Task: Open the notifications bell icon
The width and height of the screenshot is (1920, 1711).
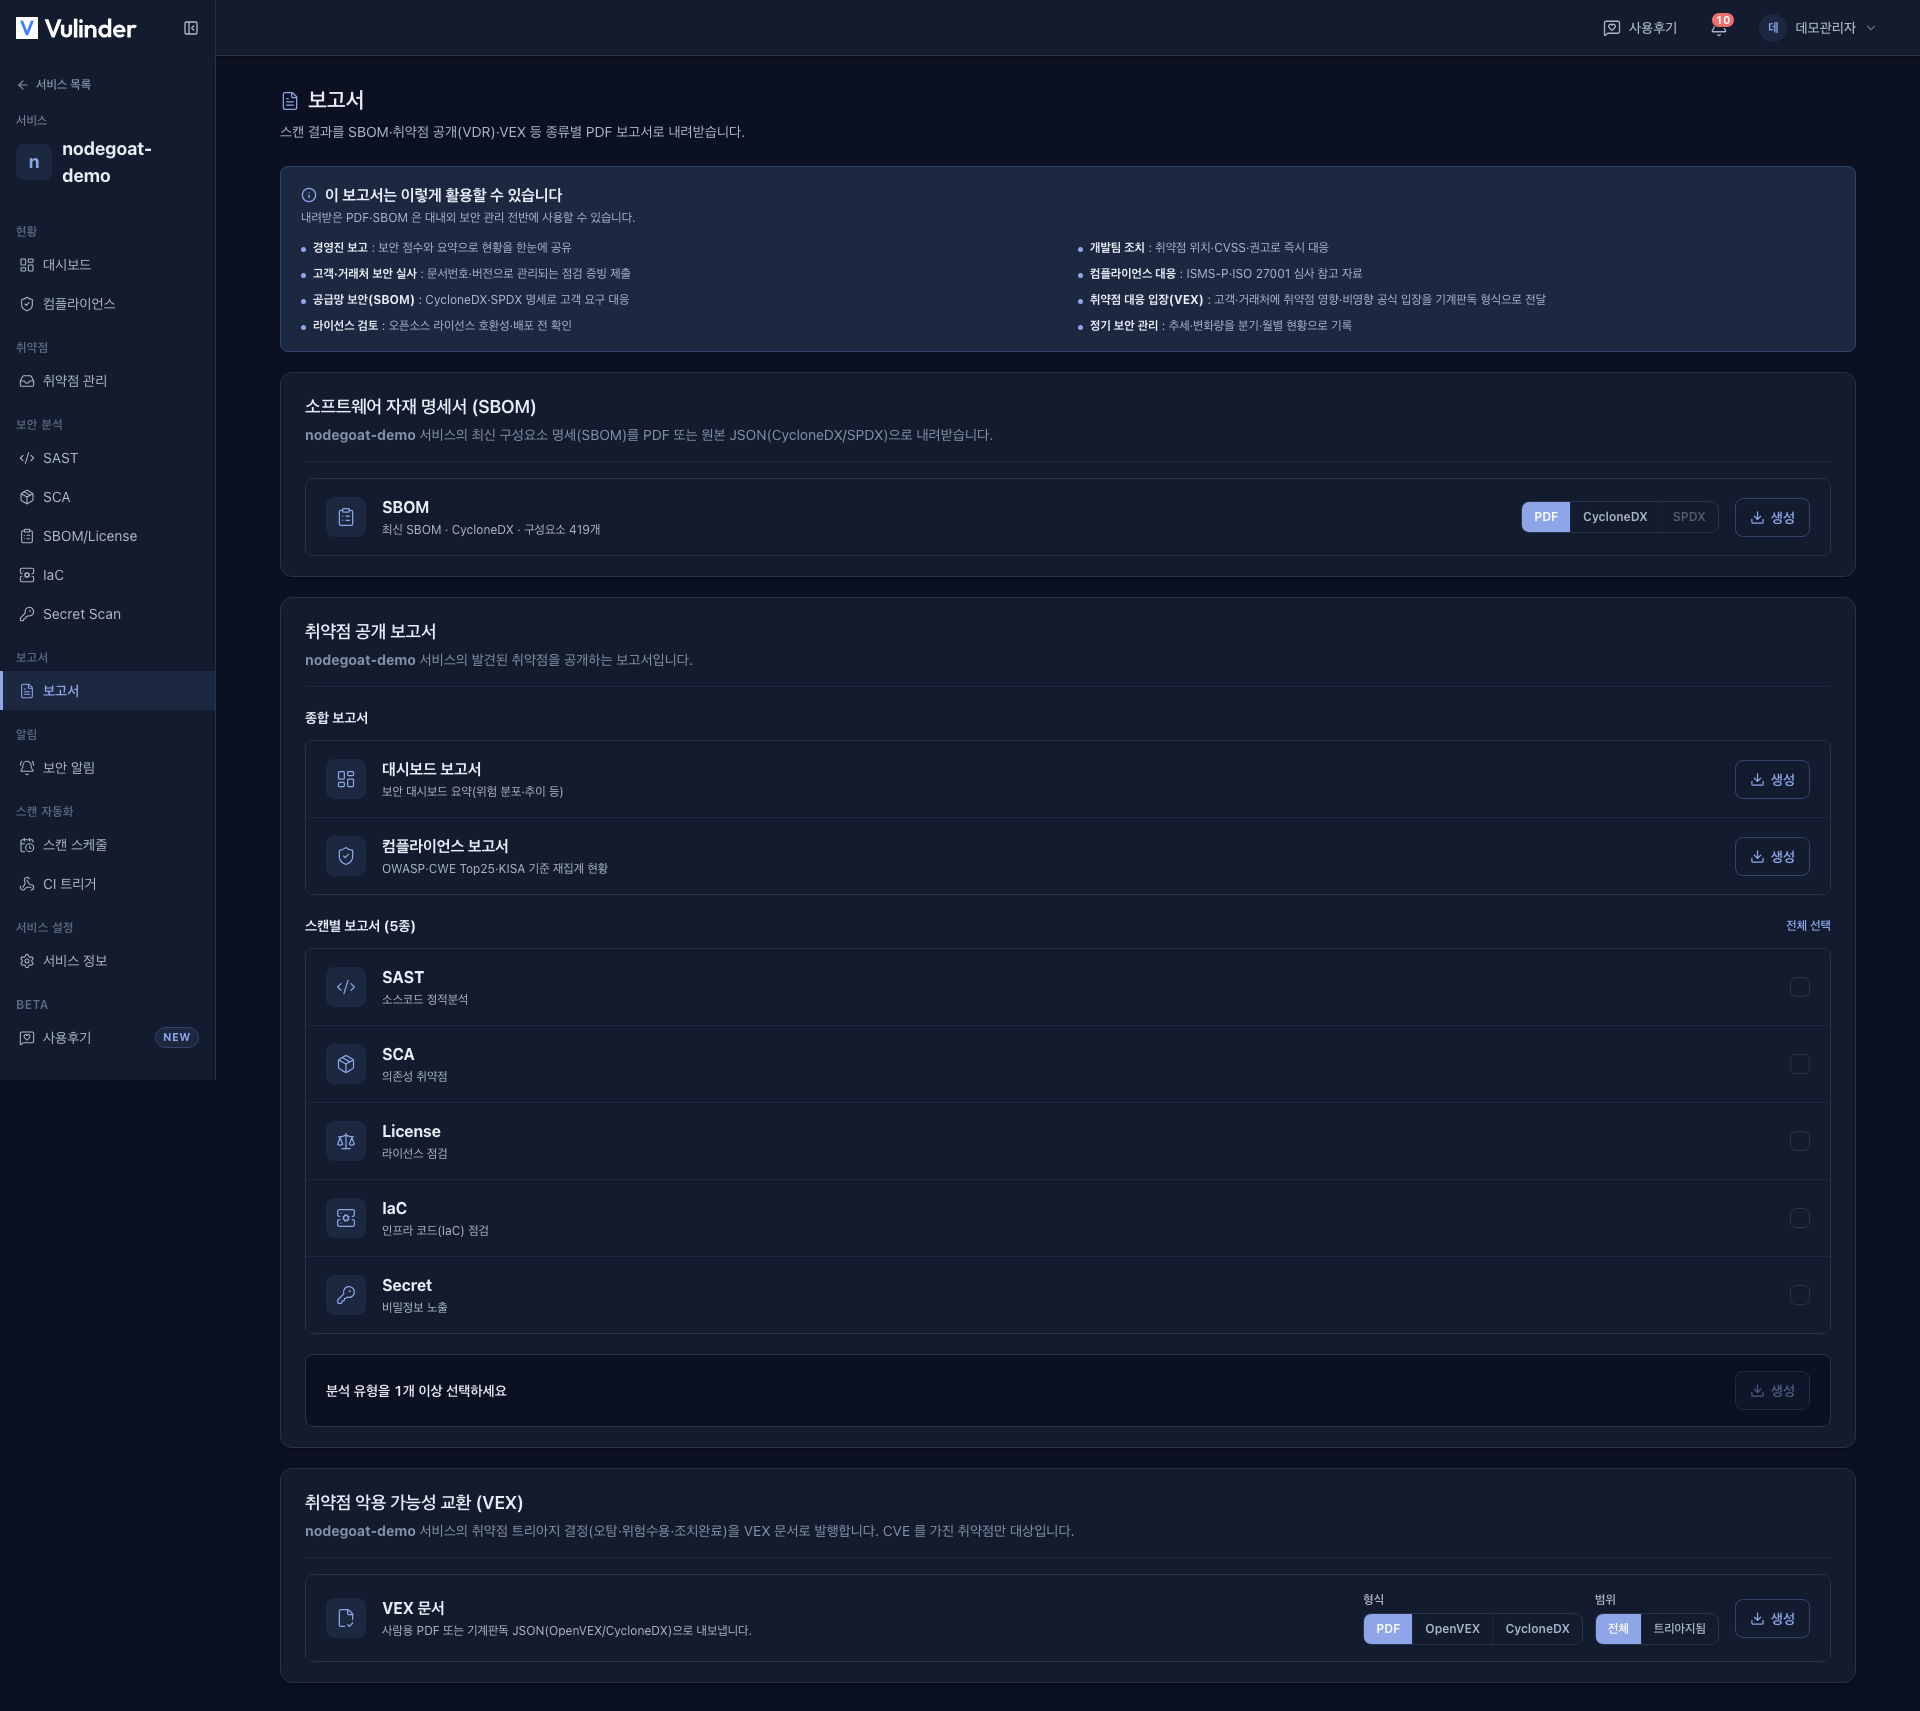Action: tap(1718, 28)
